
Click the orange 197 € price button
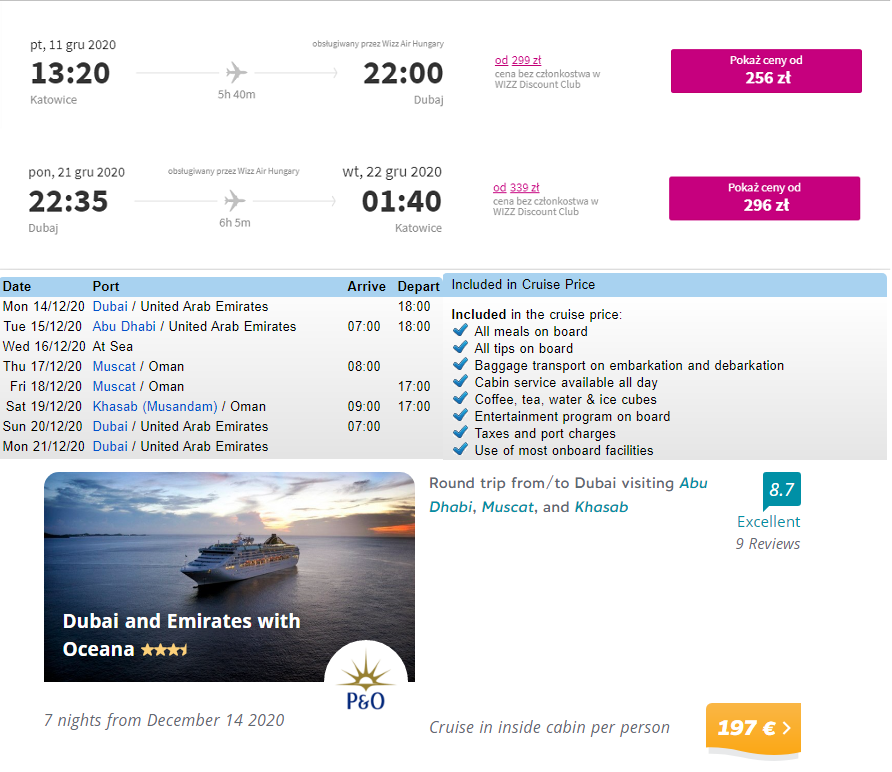[753, 728]
